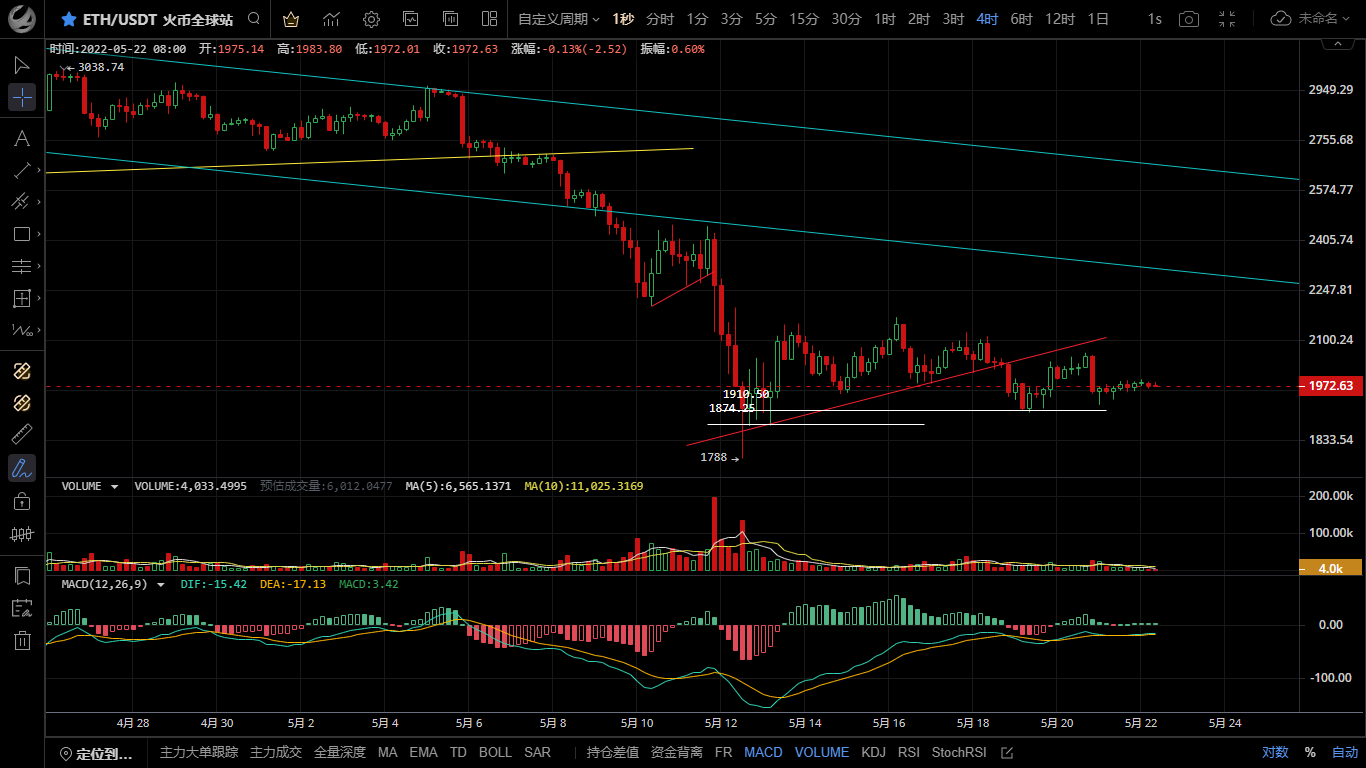Click the edit indicators pencil icon after StochRSI
1366x768 pixels.
pos(1007,753)
